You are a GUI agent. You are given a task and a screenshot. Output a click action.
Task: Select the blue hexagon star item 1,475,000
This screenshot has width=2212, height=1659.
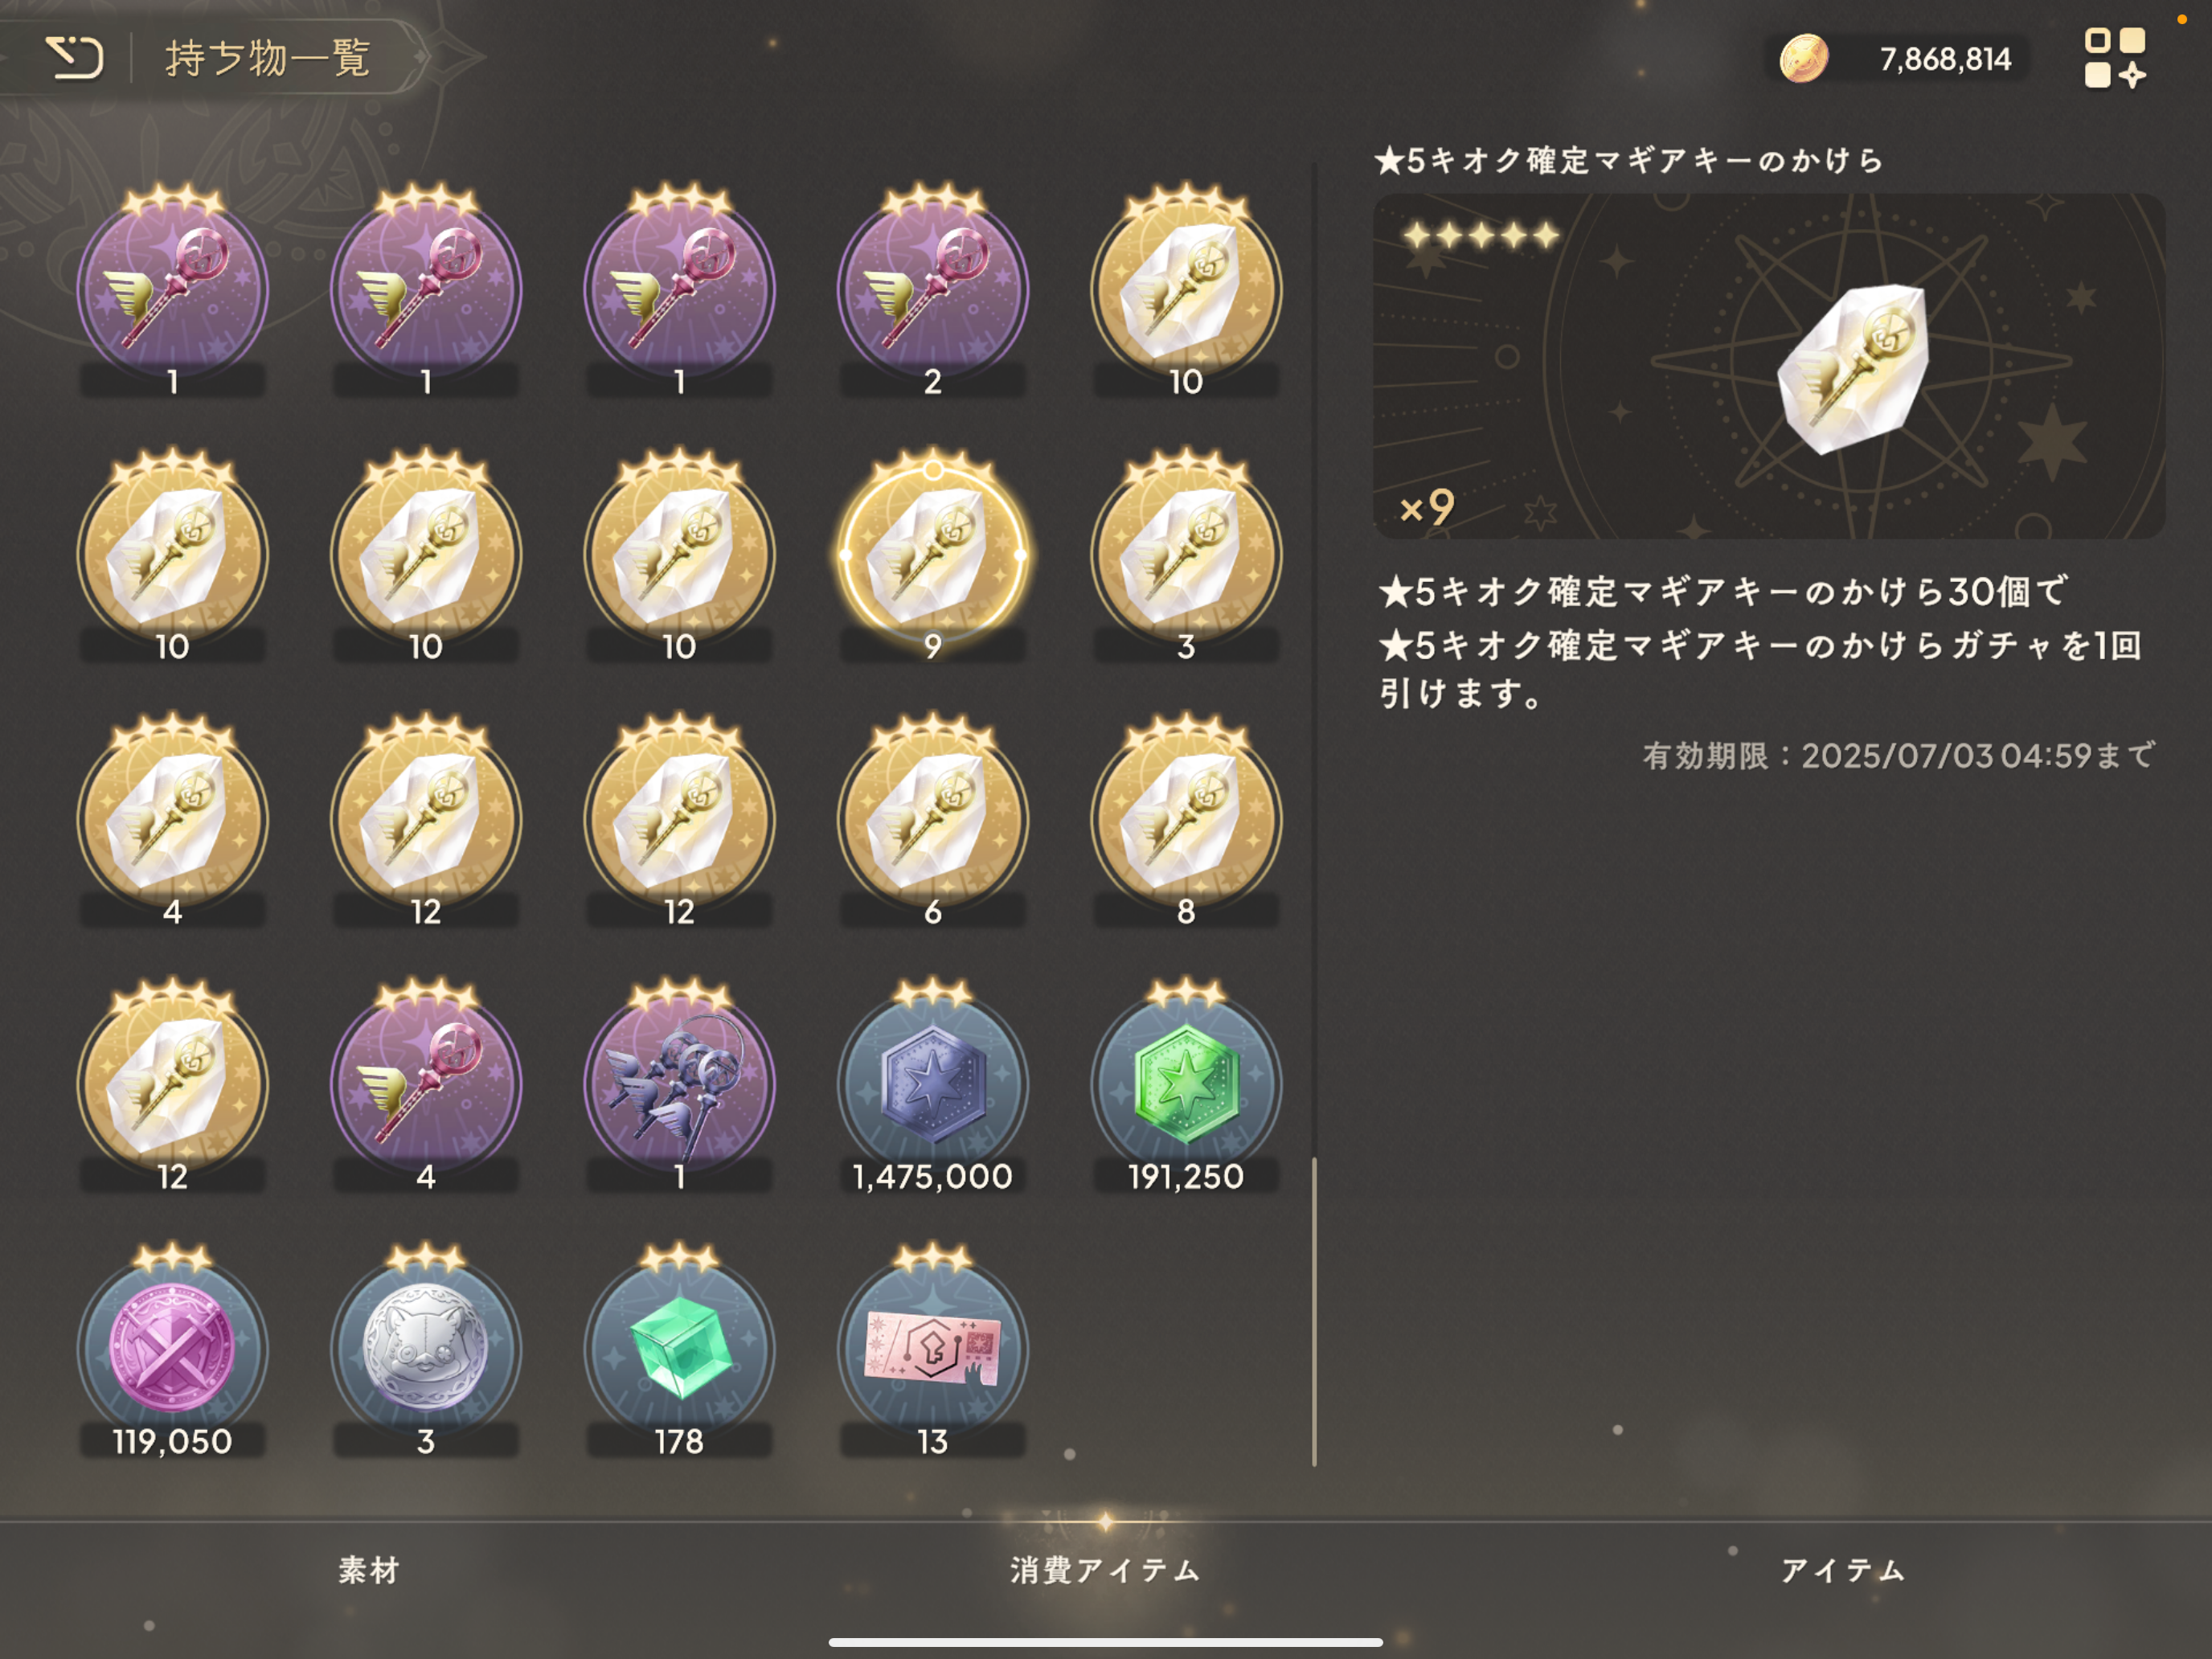932,1087
